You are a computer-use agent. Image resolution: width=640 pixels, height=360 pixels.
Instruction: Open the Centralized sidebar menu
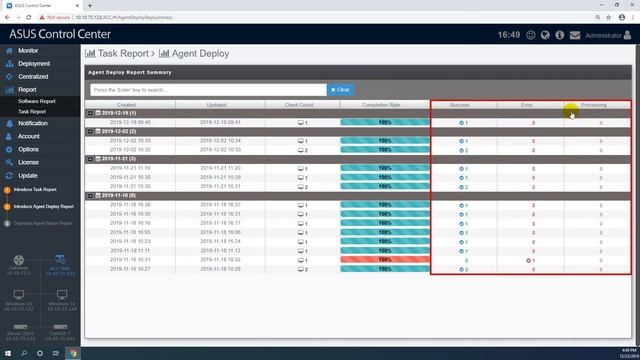(x=33, y=77)
